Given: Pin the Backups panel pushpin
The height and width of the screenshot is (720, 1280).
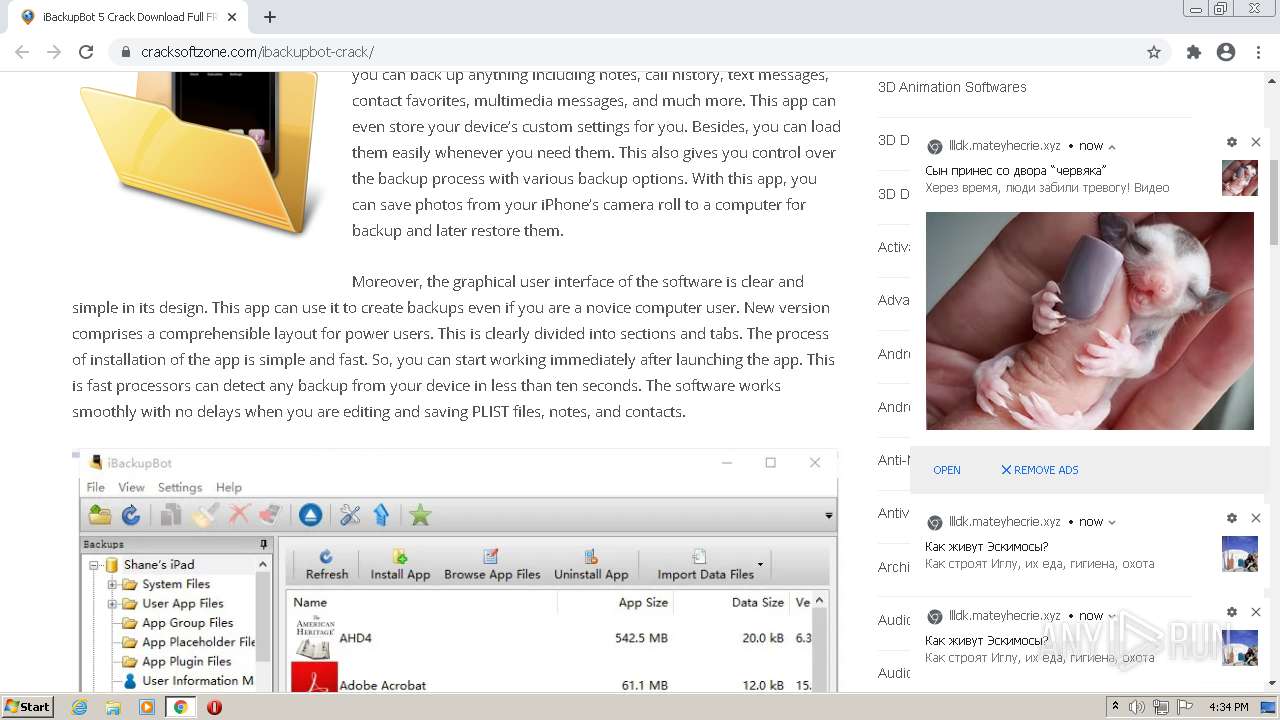Looking at the screenshot, I should point(264,544).
